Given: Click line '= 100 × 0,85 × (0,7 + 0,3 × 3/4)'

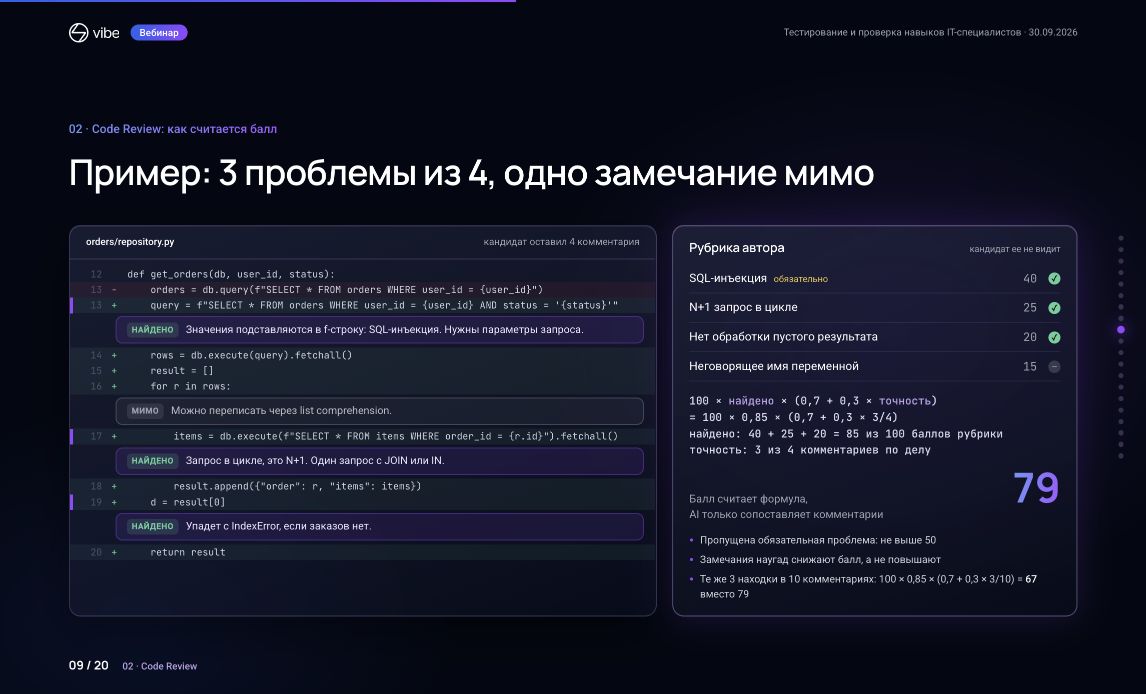Looking at the screenshot, I should [x=793, y=417].
